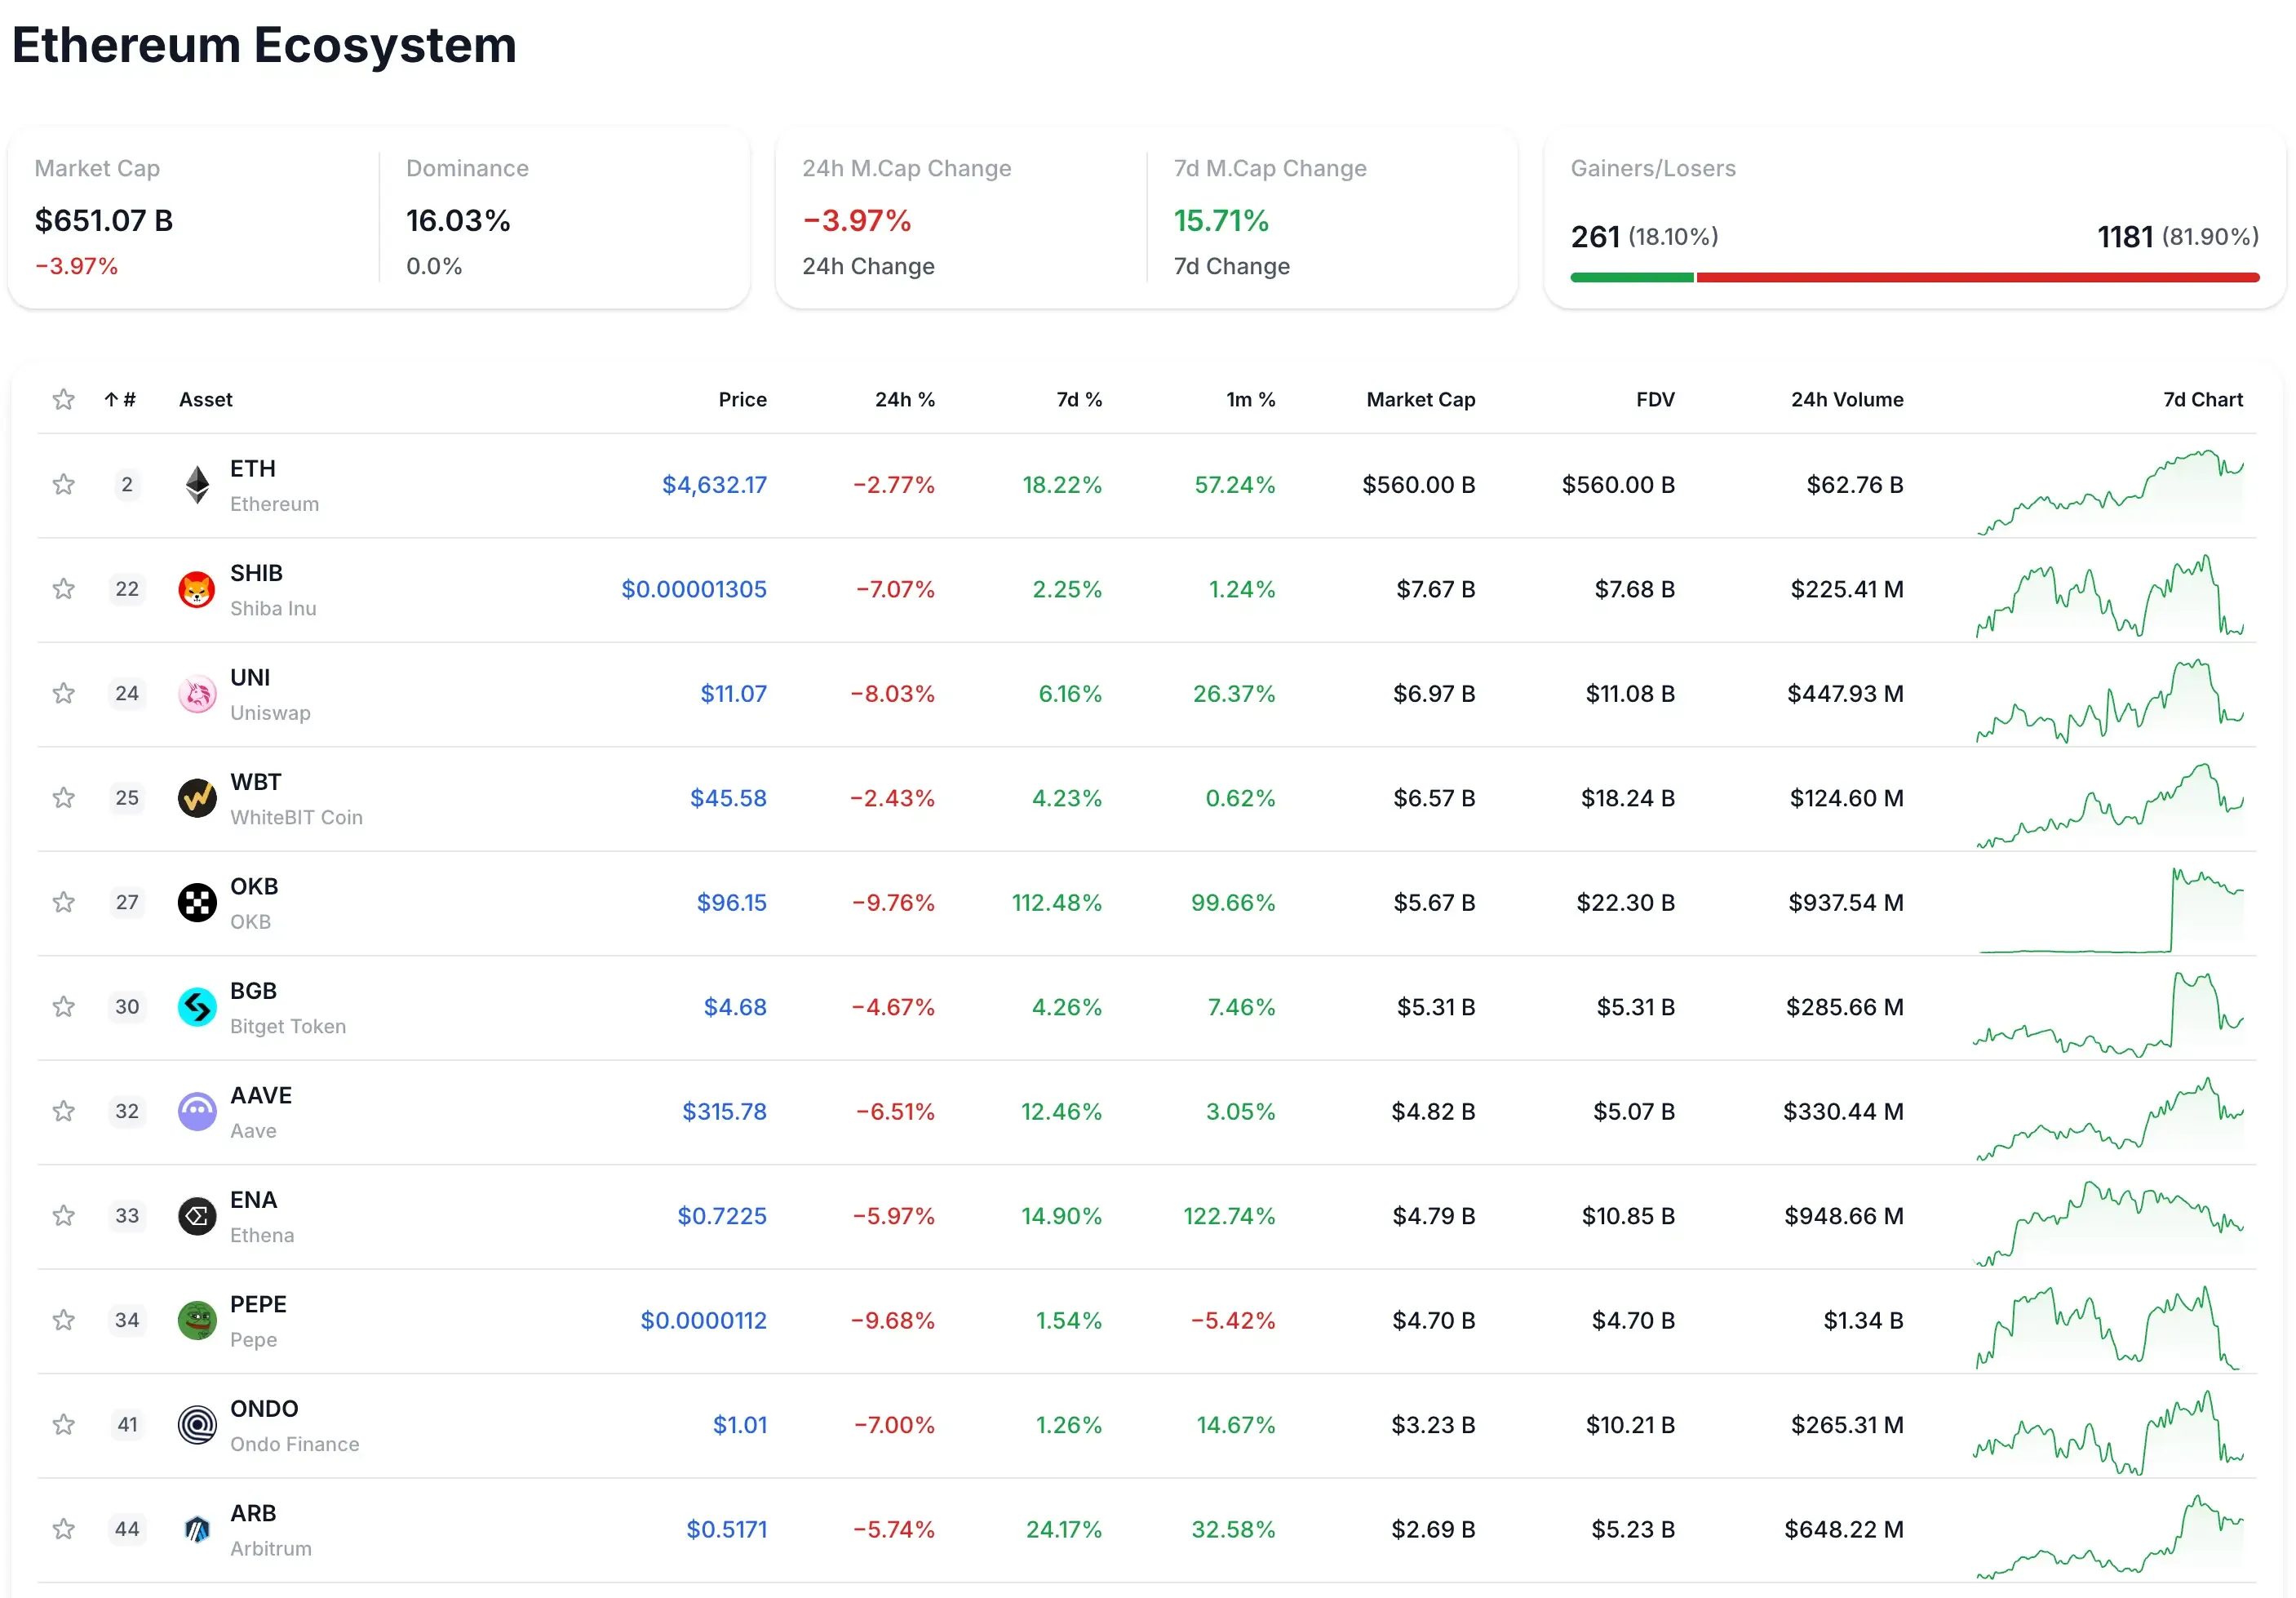Click the Gainers/Losers ratio bar
Image resolution: width=2296 pixels, height=1598 pixels.
coord(1913,277)
